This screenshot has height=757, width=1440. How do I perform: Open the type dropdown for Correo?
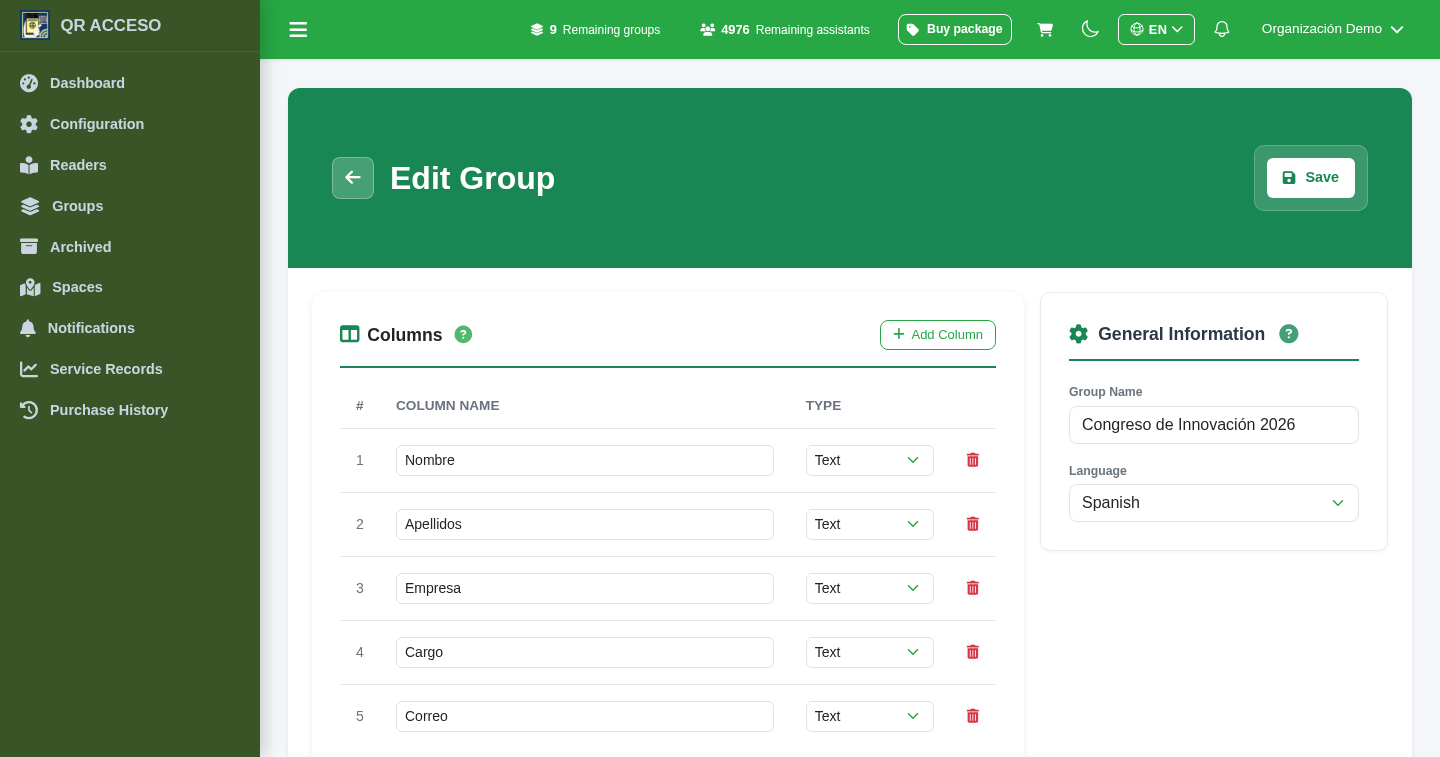(870, 716)
